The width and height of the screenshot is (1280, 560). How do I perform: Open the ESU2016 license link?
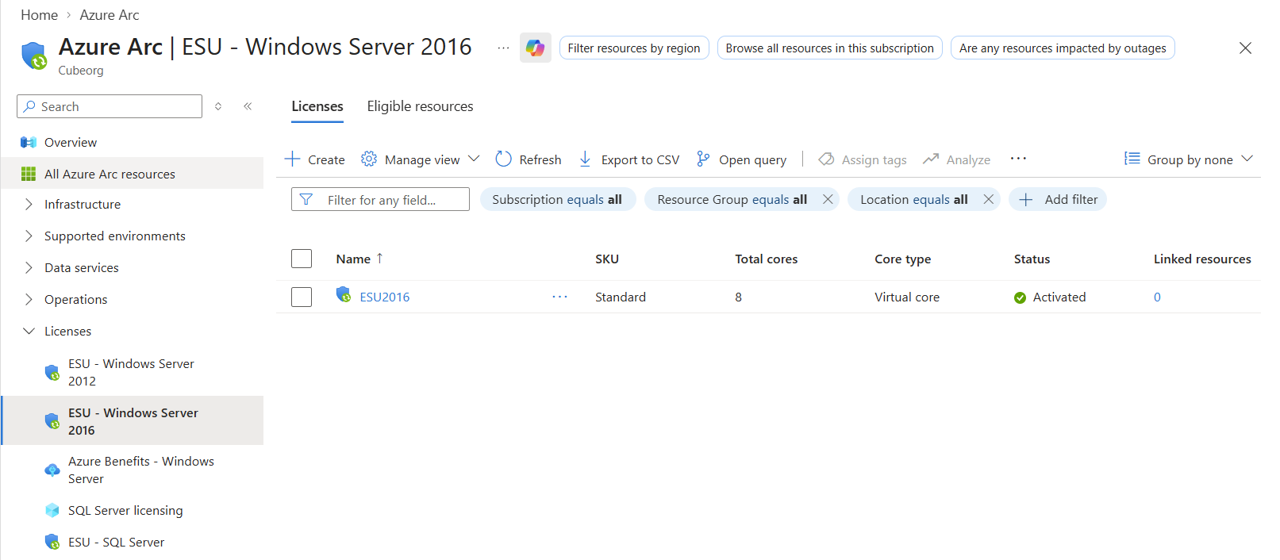(384, 297)
